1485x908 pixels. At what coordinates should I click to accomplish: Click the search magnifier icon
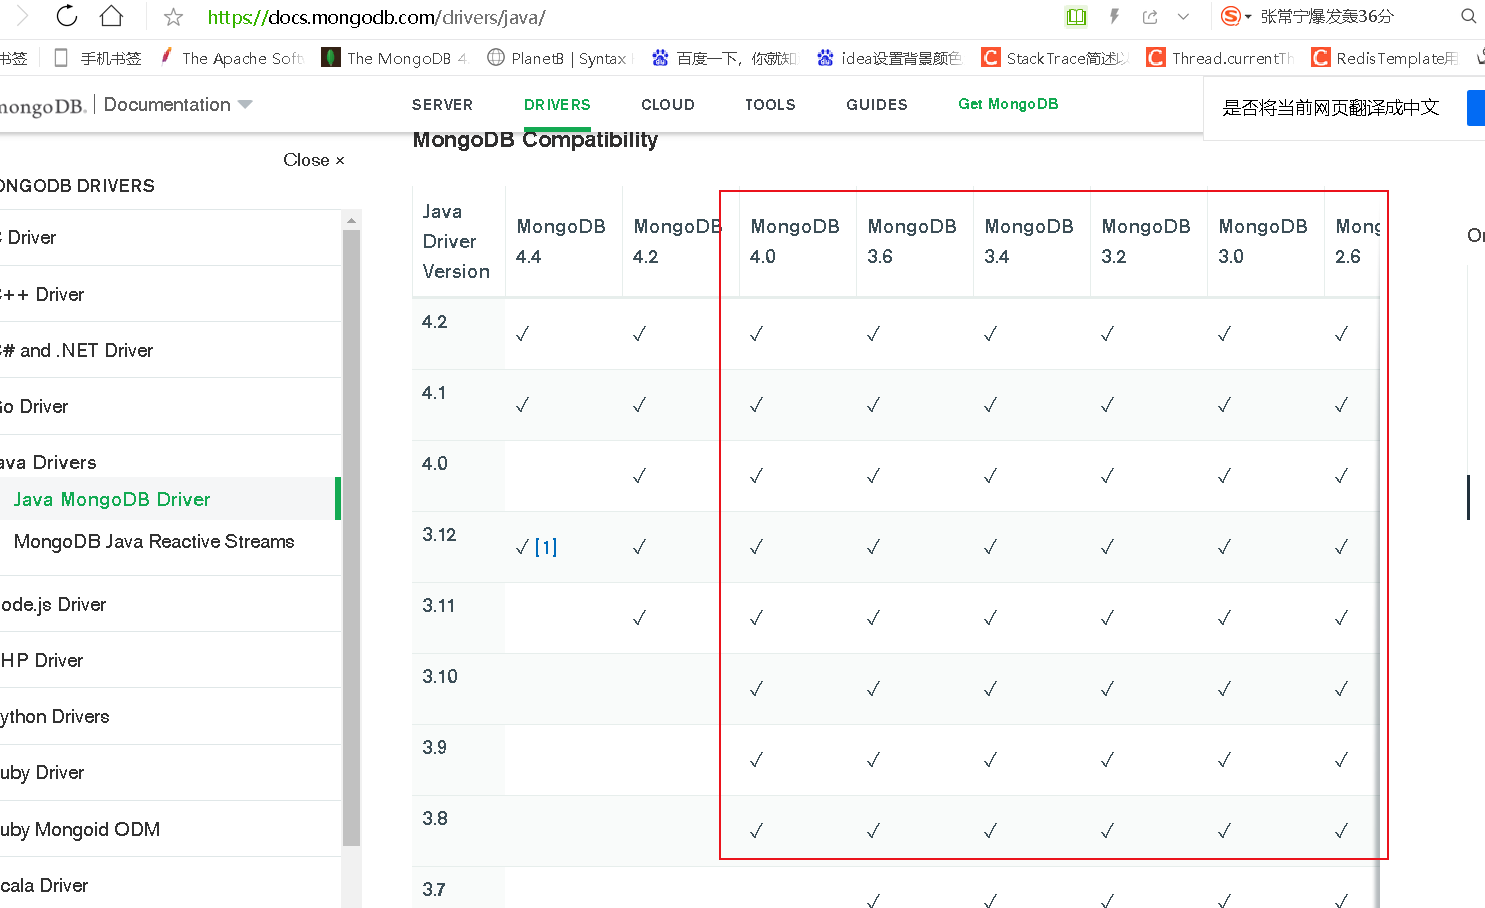coord(1468,16)
